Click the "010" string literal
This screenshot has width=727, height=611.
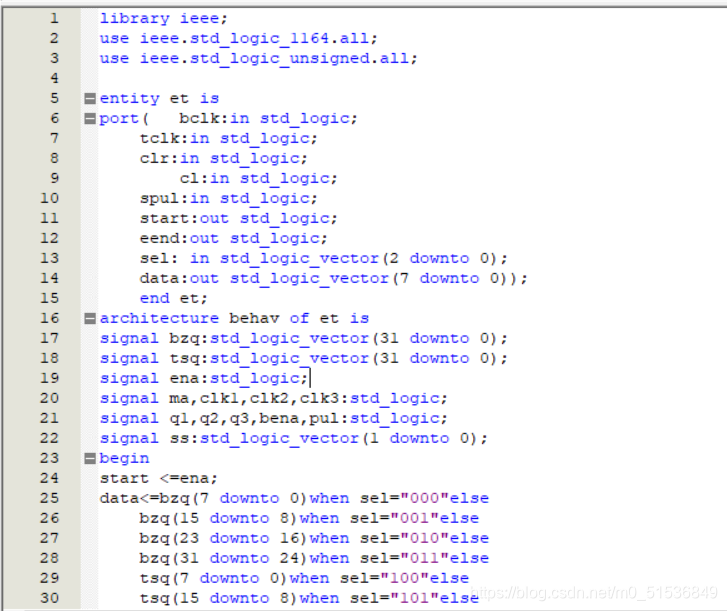[x=425, y=538]
